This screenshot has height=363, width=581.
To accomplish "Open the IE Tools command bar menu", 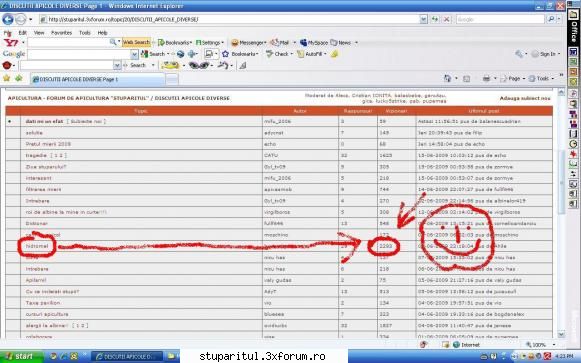I will [540, 79].
